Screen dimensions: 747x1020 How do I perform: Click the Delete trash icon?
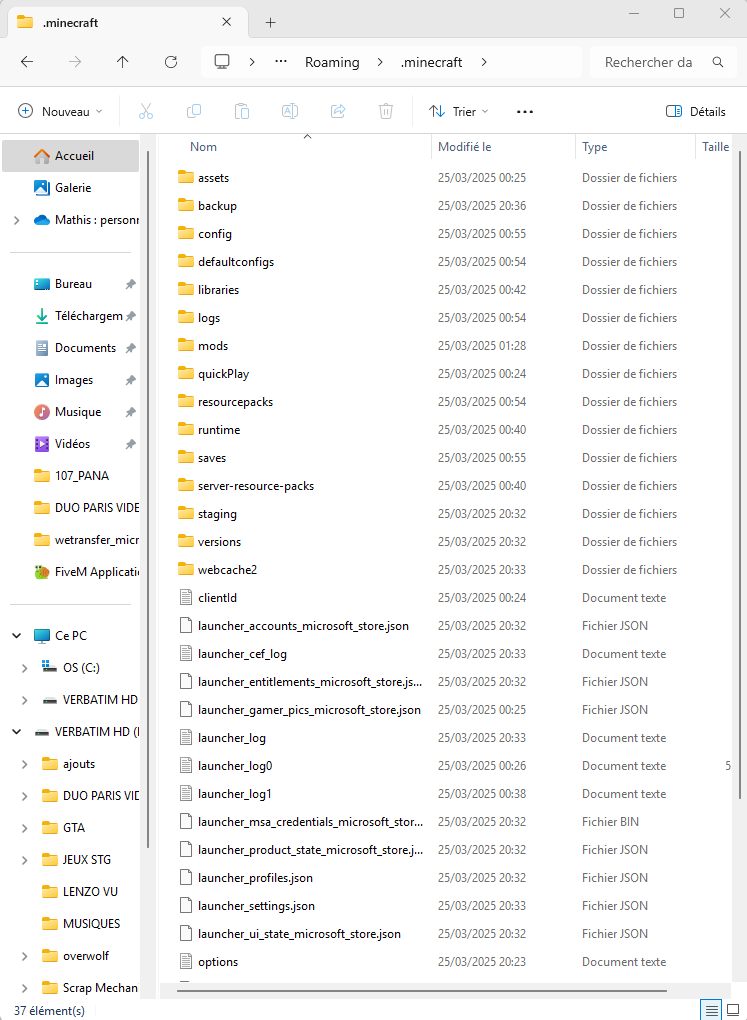[386, 111]
